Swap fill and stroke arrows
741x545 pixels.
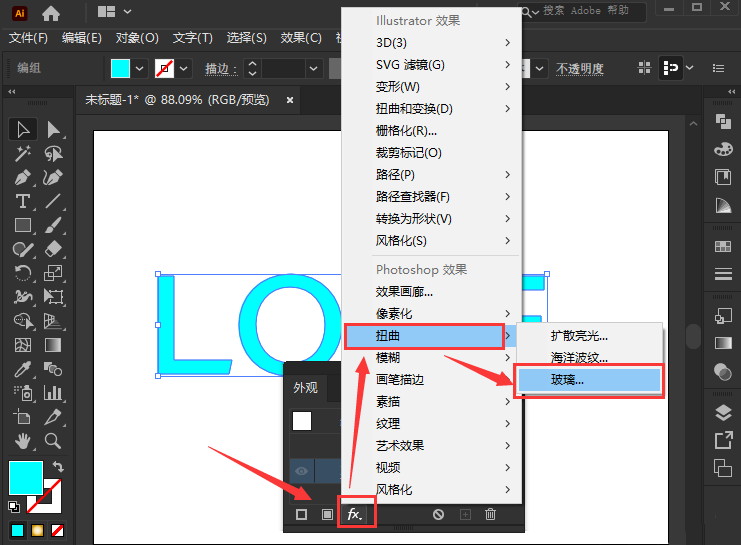point(58,467)
